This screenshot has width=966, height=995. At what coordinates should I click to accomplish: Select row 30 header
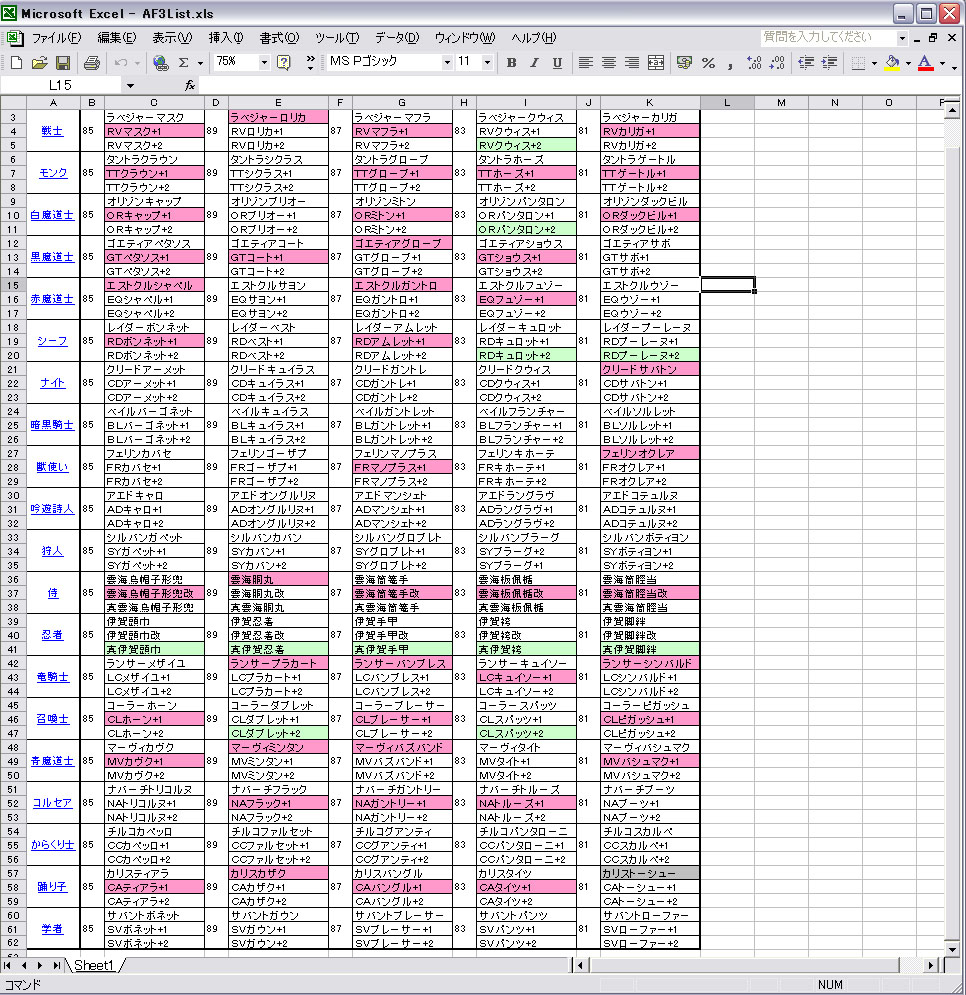(13, 496)
